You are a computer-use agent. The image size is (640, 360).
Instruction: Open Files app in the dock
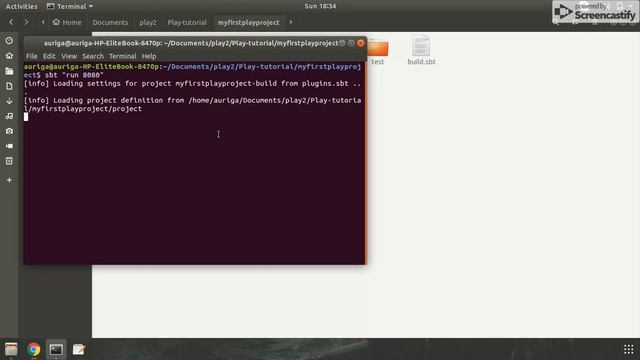pyautogui.click(x=11, y=349)
